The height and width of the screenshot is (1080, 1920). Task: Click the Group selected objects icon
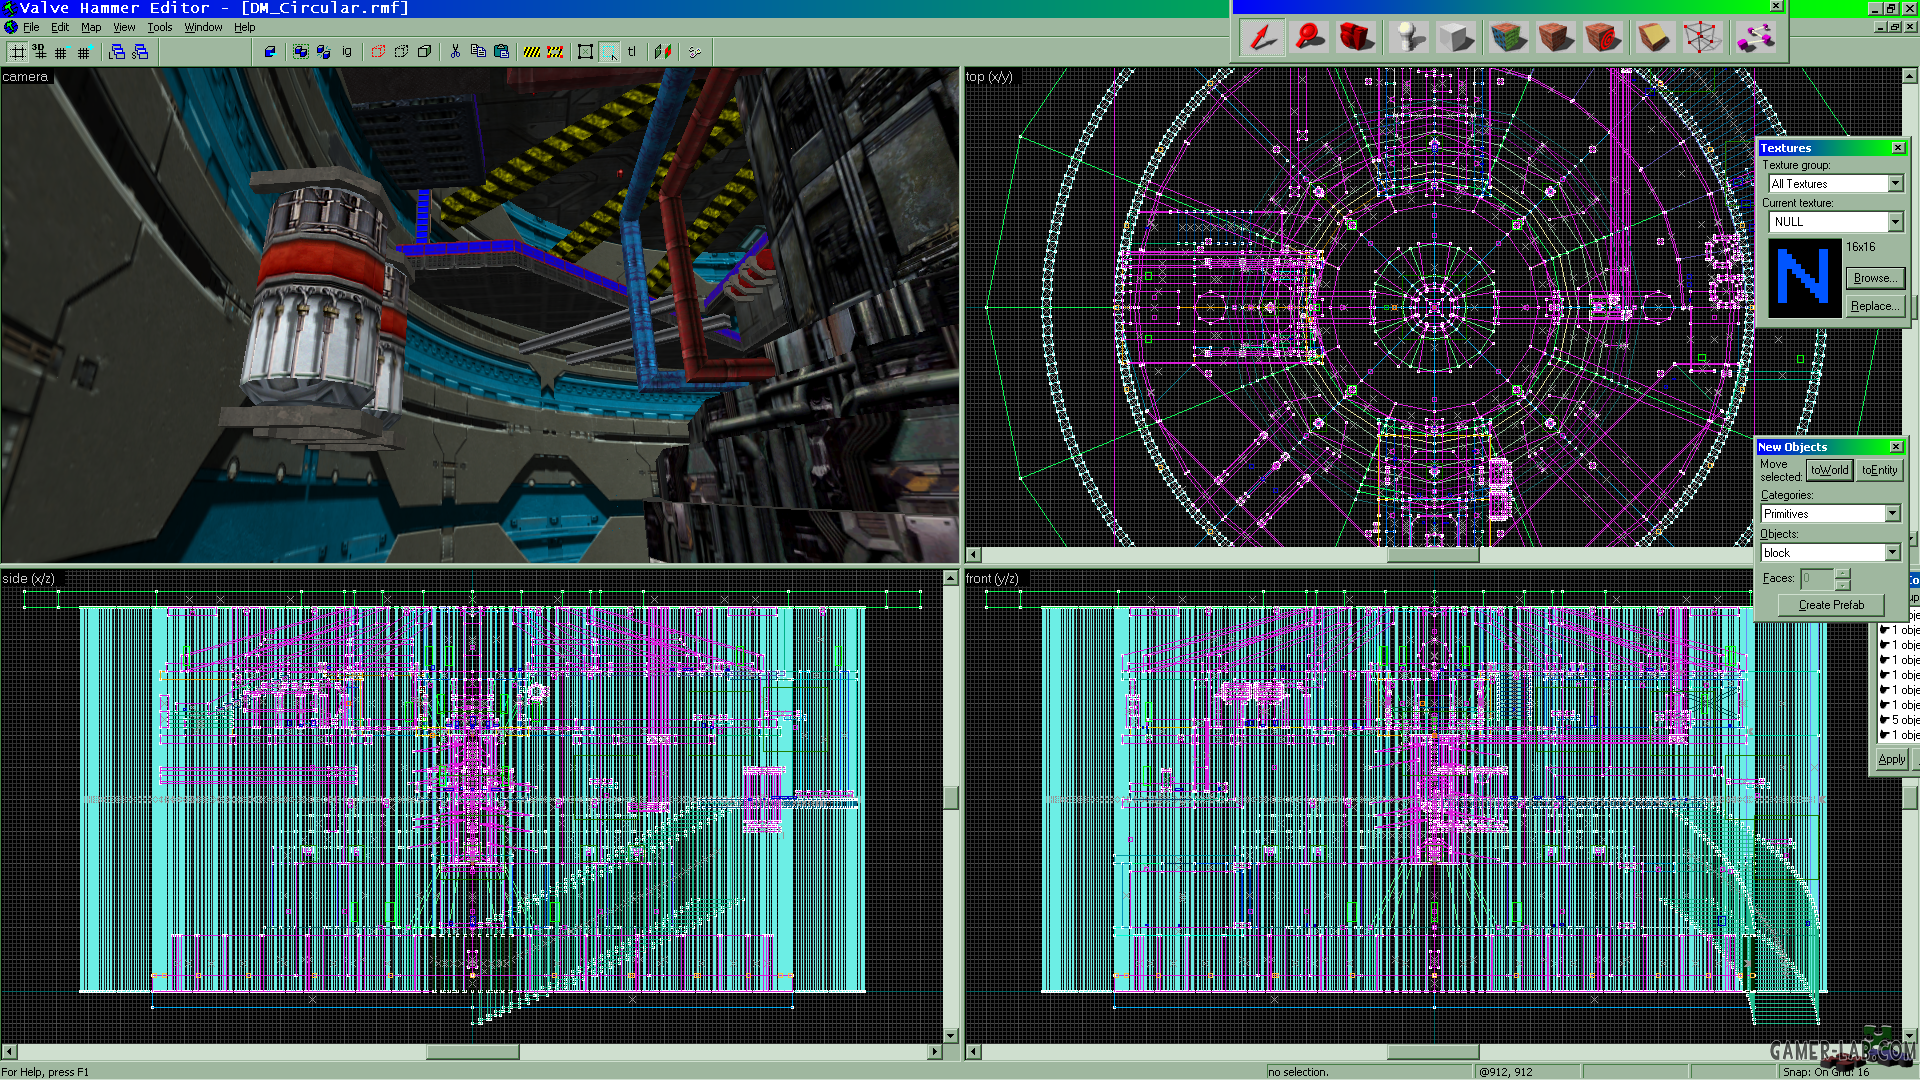tap(301, 52)
